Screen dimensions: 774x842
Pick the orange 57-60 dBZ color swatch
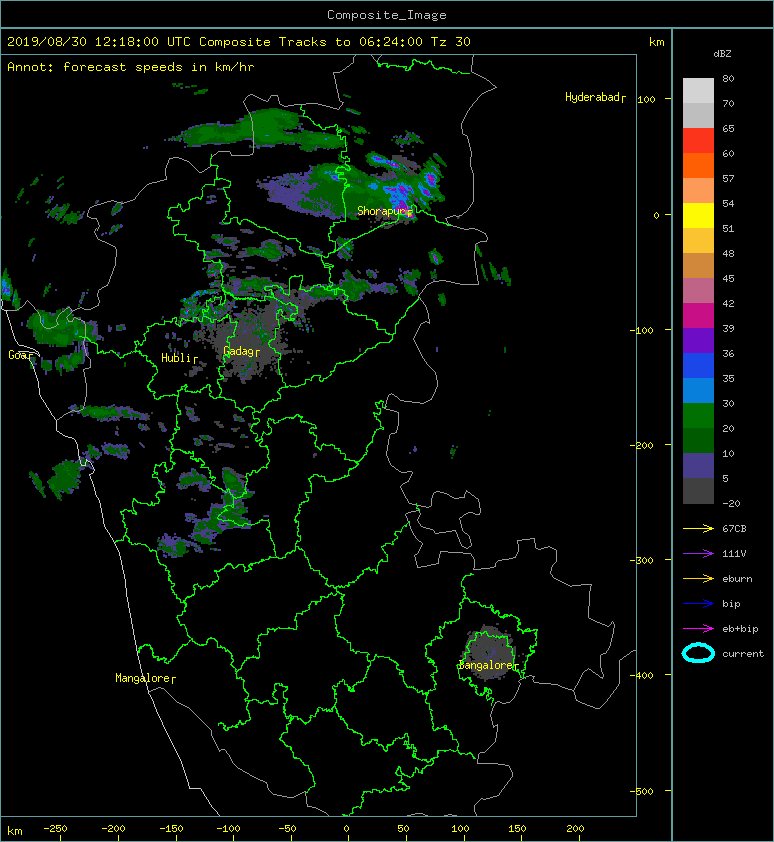[698, 166]
